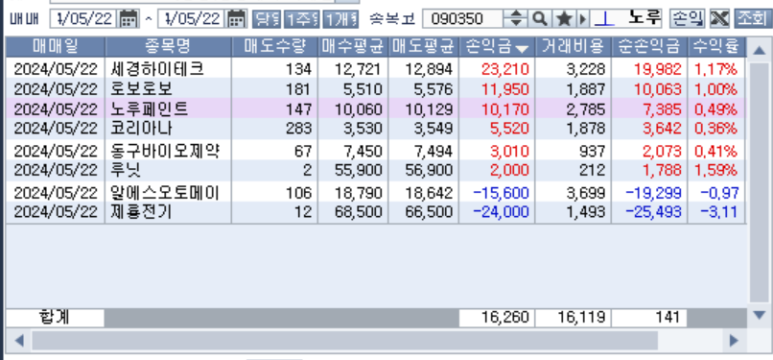The image size is (773, 360).
Task: Click the 손익 button
Action: tap(687, 19)
